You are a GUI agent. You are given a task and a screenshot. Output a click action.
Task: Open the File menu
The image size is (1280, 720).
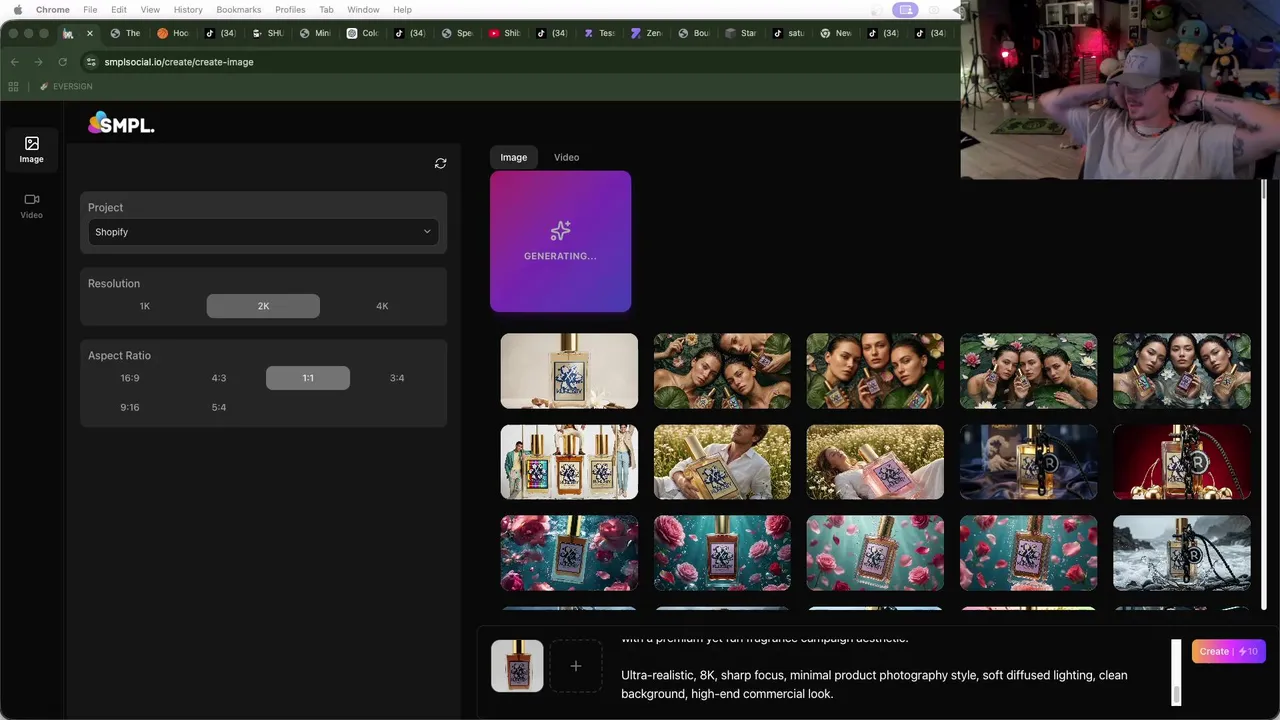click(90, 9)
